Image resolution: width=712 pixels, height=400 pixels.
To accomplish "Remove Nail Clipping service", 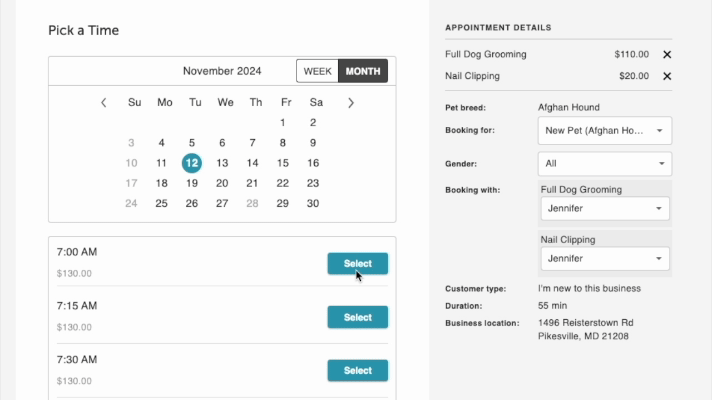I will [667, 76].
